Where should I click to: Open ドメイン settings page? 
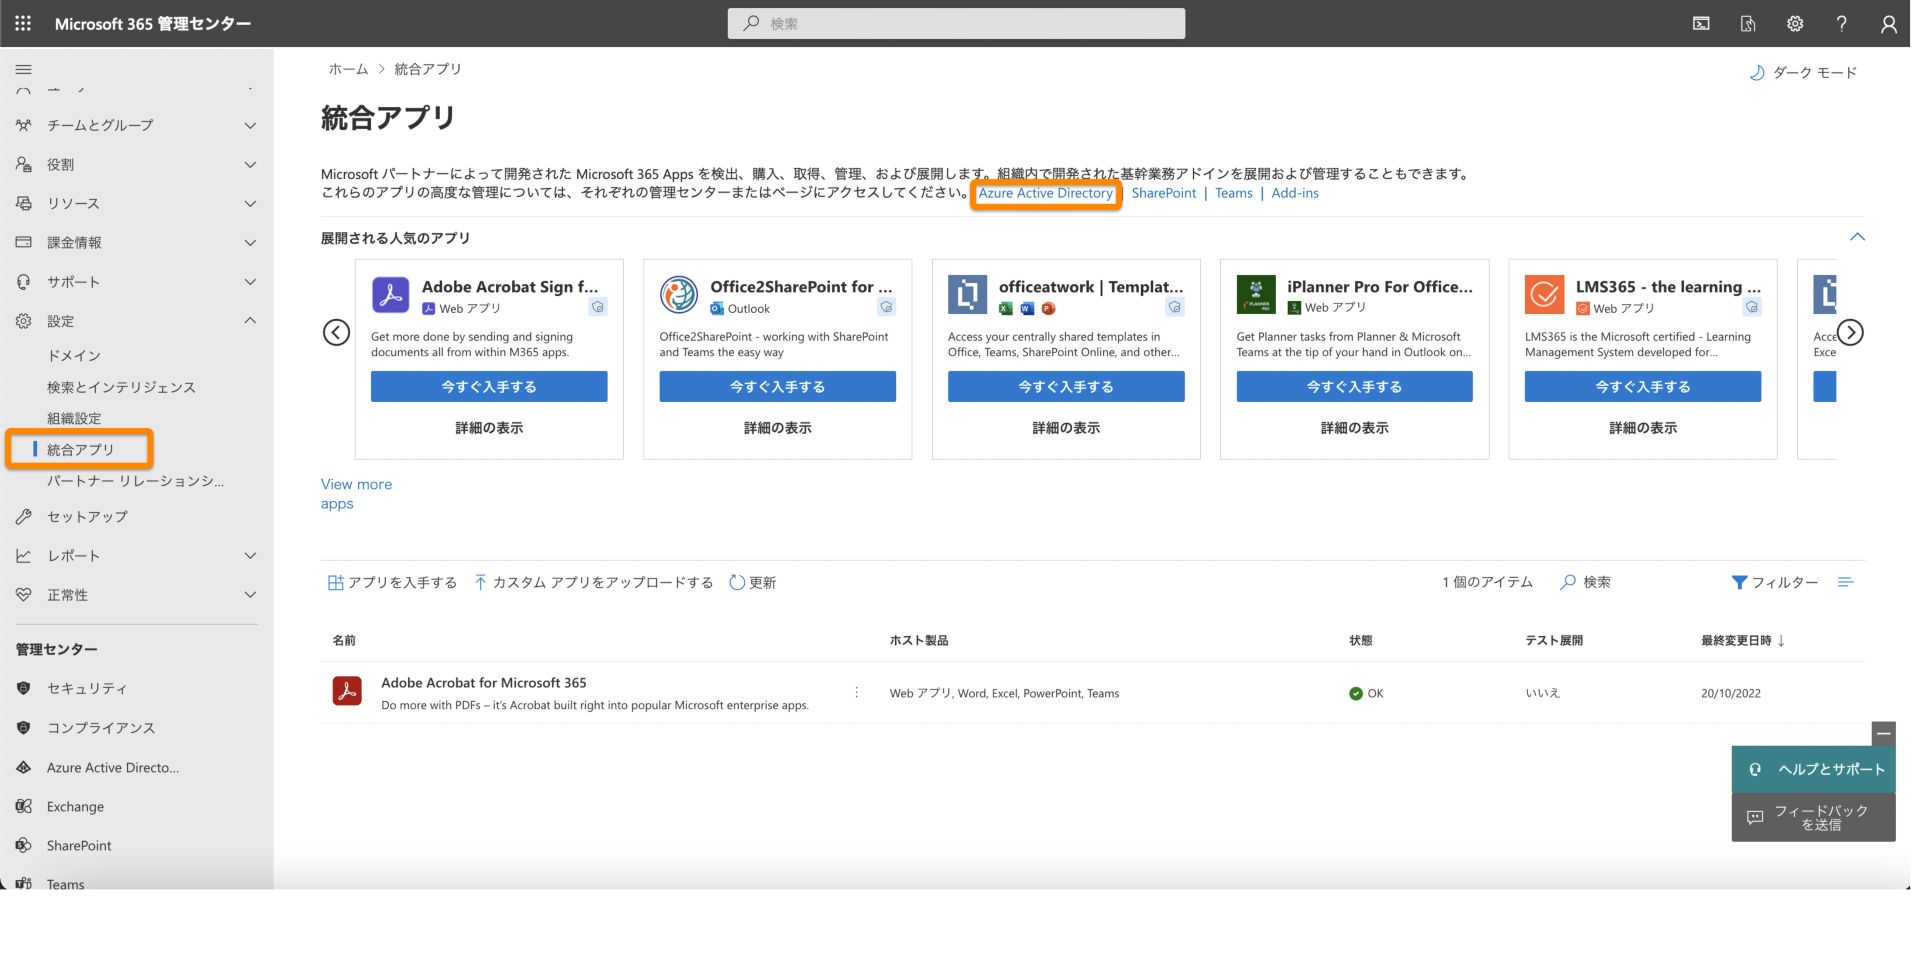(x=74, y=356)
